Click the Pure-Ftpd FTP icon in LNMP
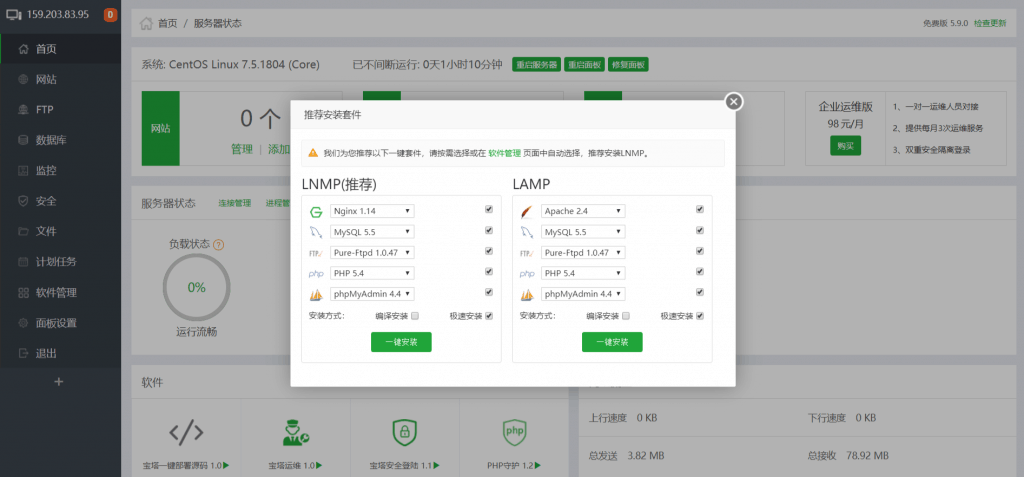 (x=316, y=253)
